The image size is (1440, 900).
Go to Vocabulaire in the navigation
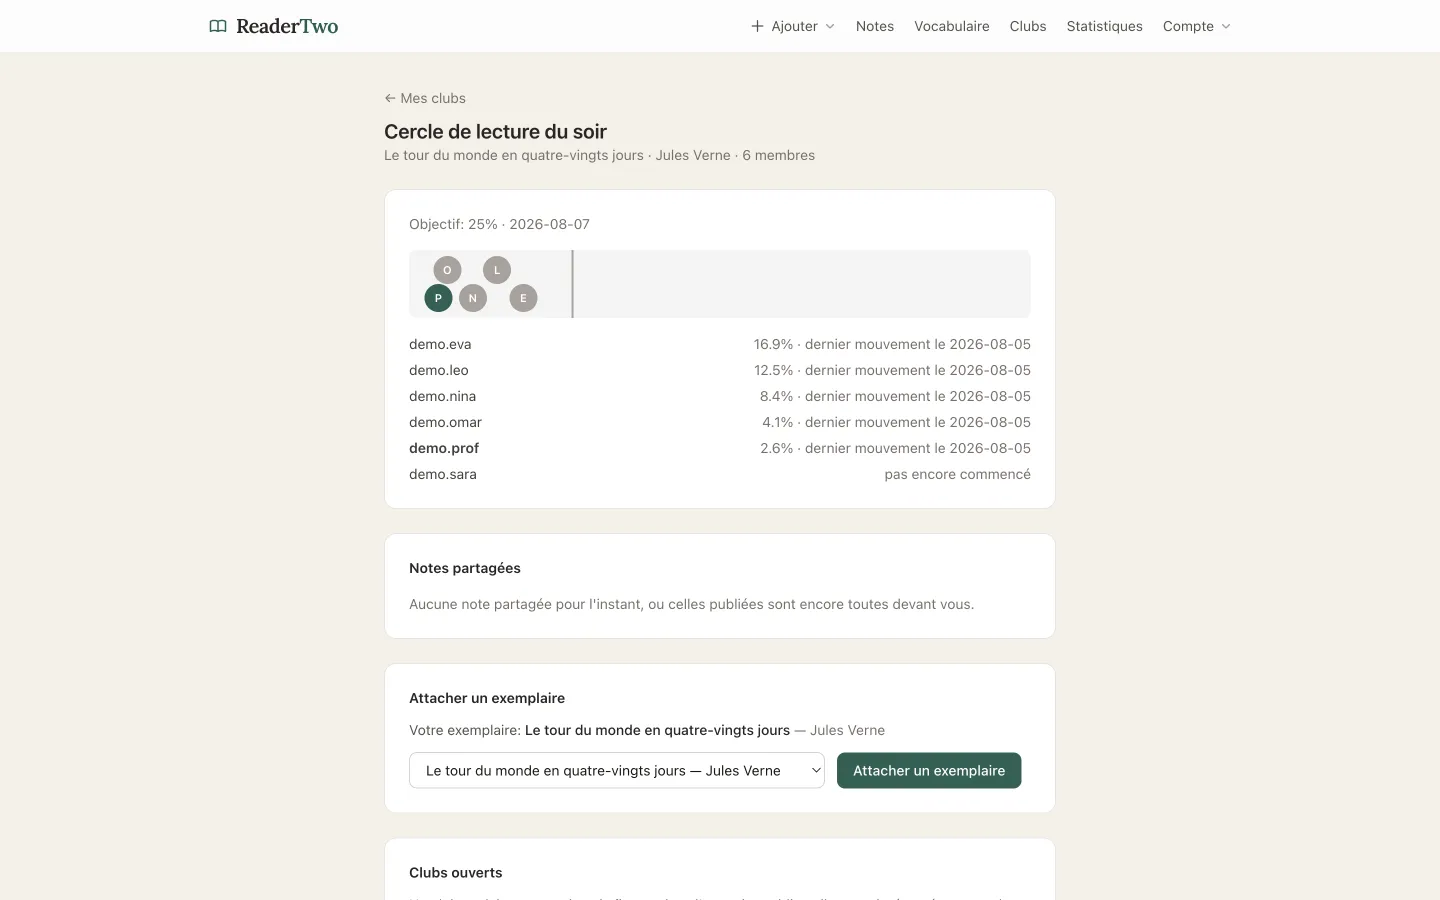pyautogui.click(x=952, y=26)
